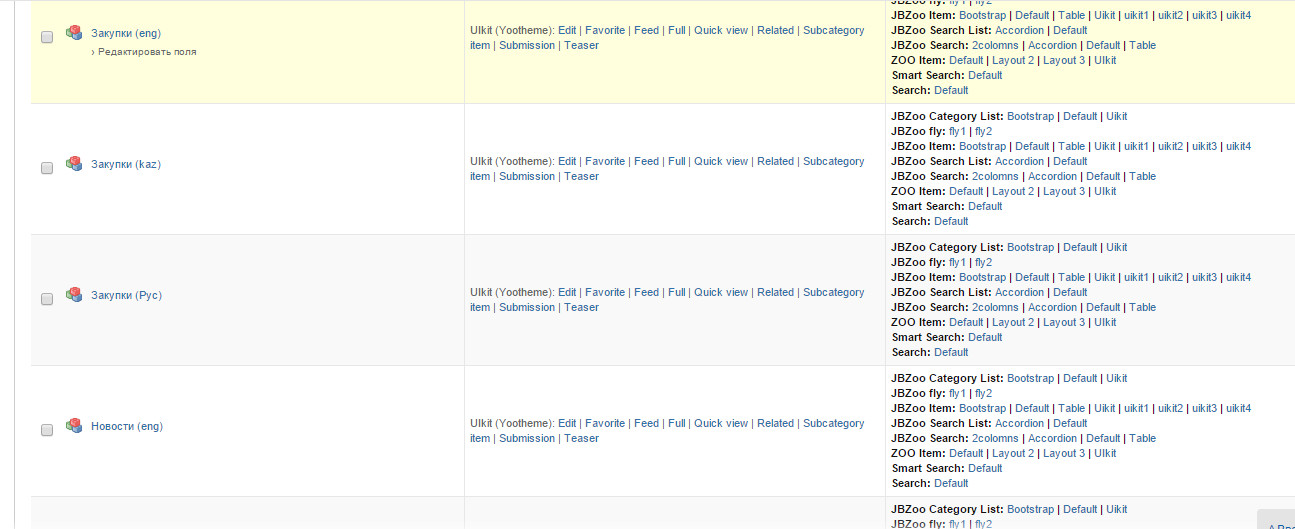Open Teaser layout for Закупки (Рус)
This screenshot has width=1295, height=529.
(x=581, y=307)
